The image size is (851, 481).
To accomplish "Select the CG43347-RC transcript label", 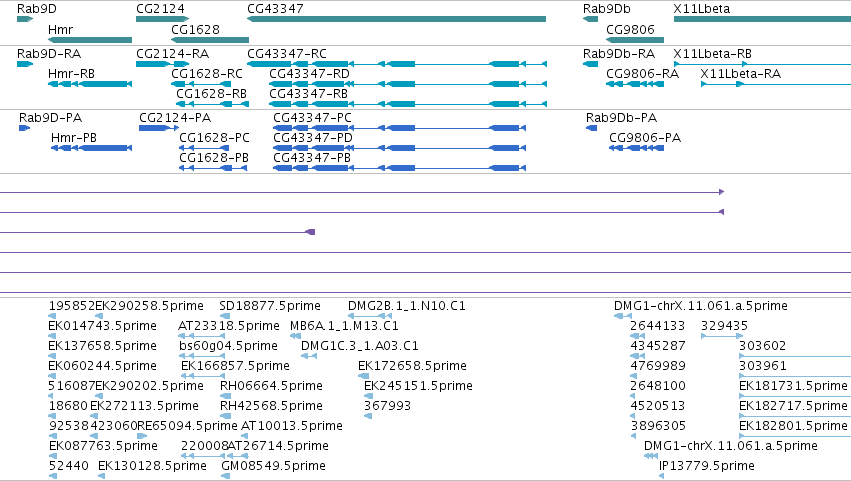I will click(287, 54).
